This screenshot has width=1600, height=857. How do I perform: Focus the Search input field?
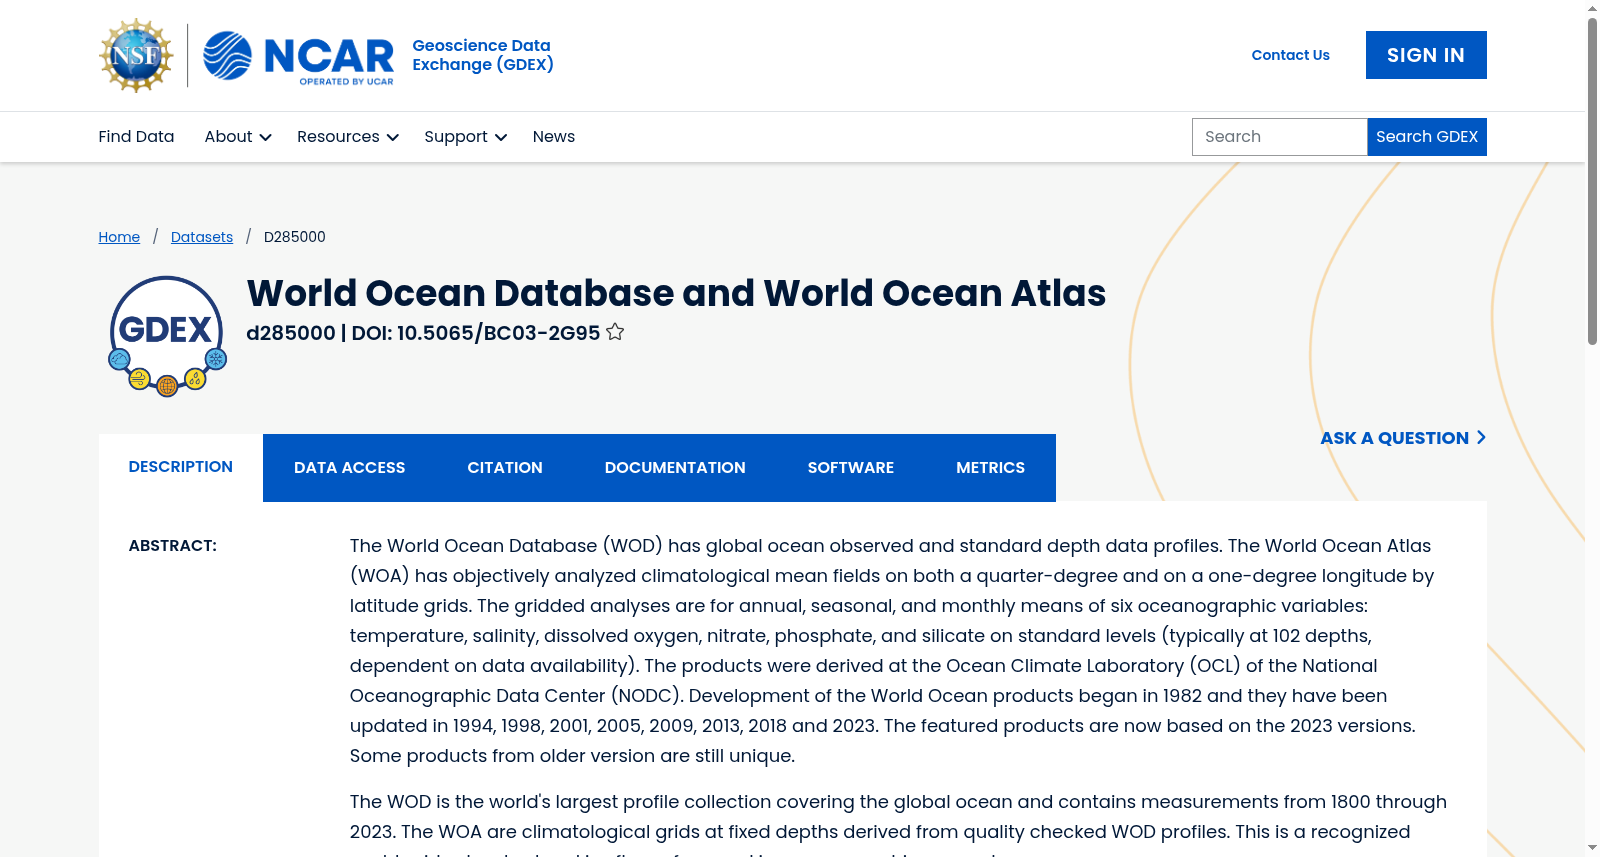1279,137
